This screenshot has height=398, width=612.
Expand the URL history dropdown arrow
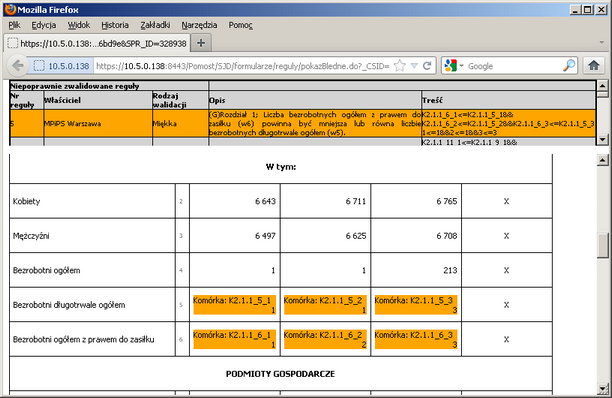[x=415, y=66]
